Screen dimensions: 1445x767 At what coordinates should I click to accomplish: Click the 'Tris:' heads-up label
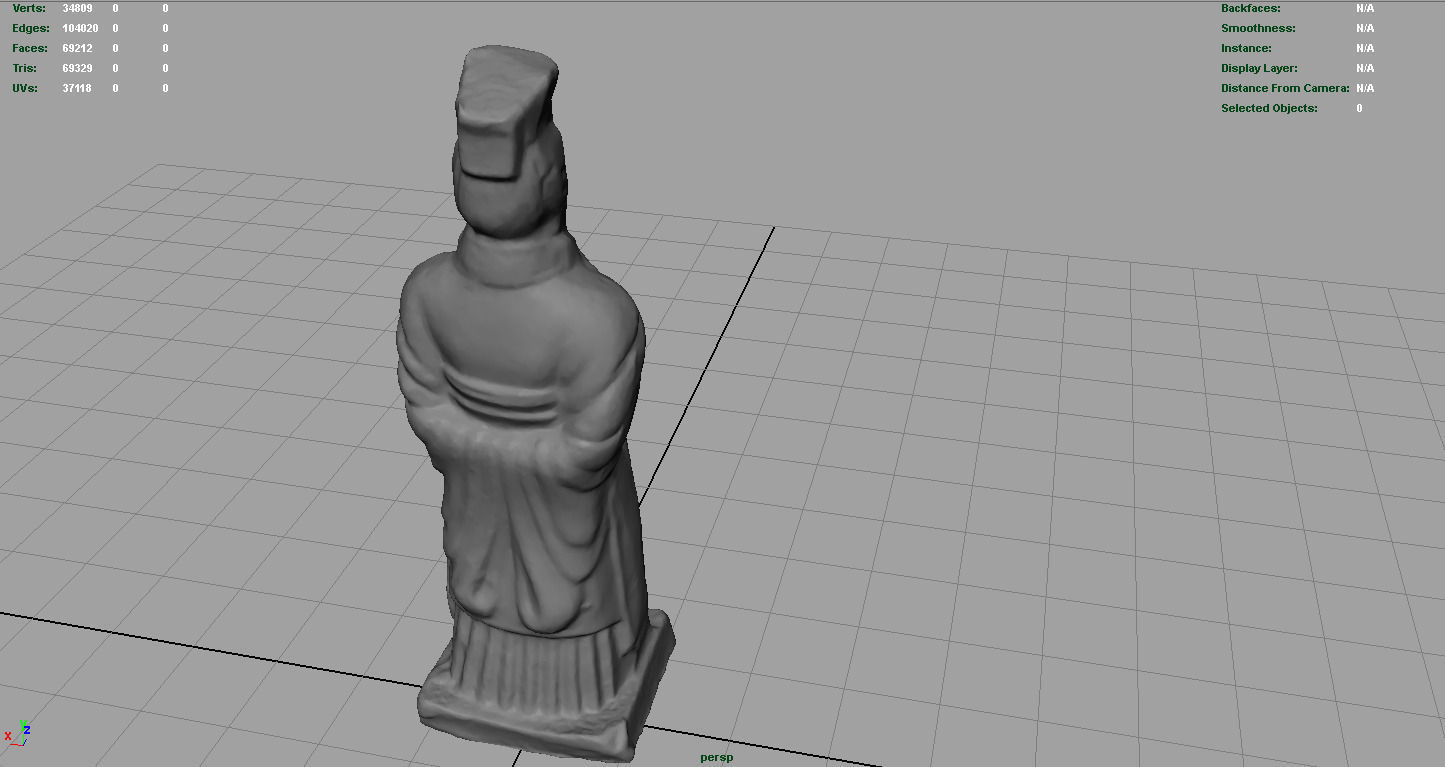tap(24, 68)
